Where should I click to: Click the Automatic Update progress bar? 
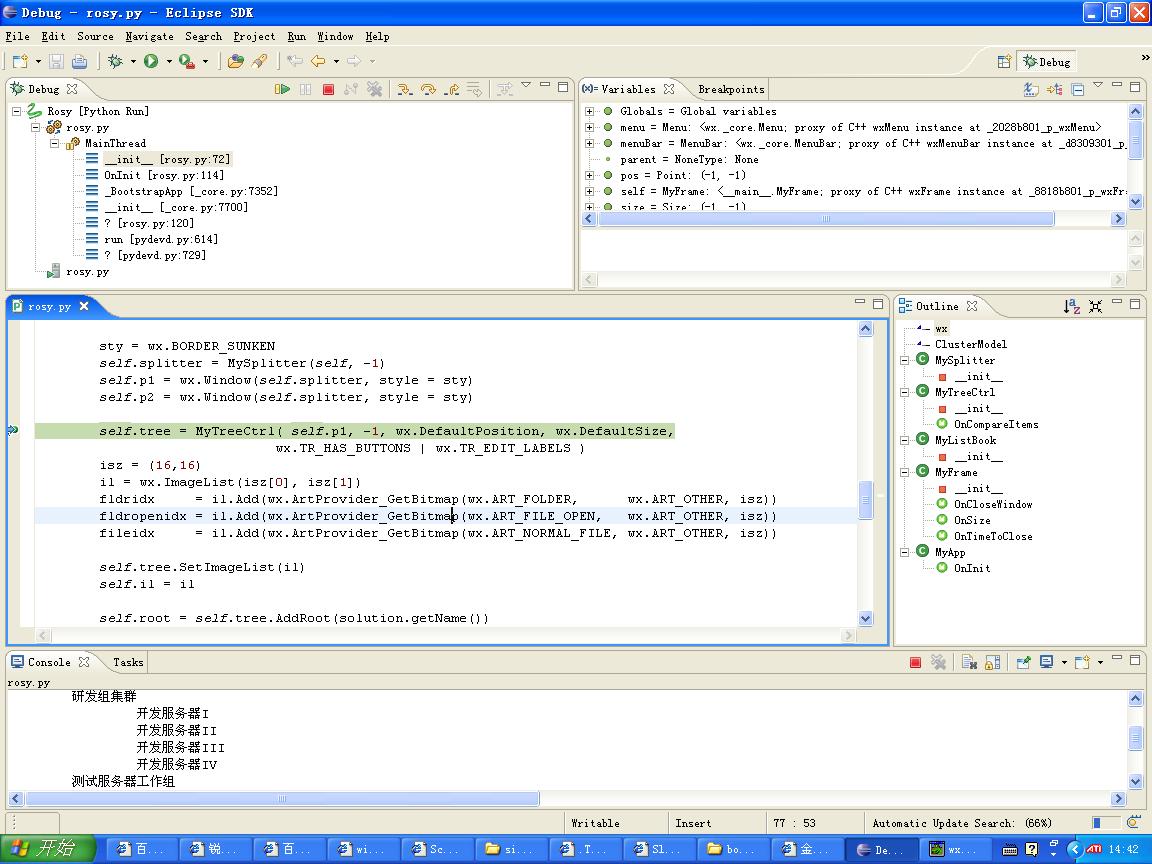click(x=1106, y=823)
